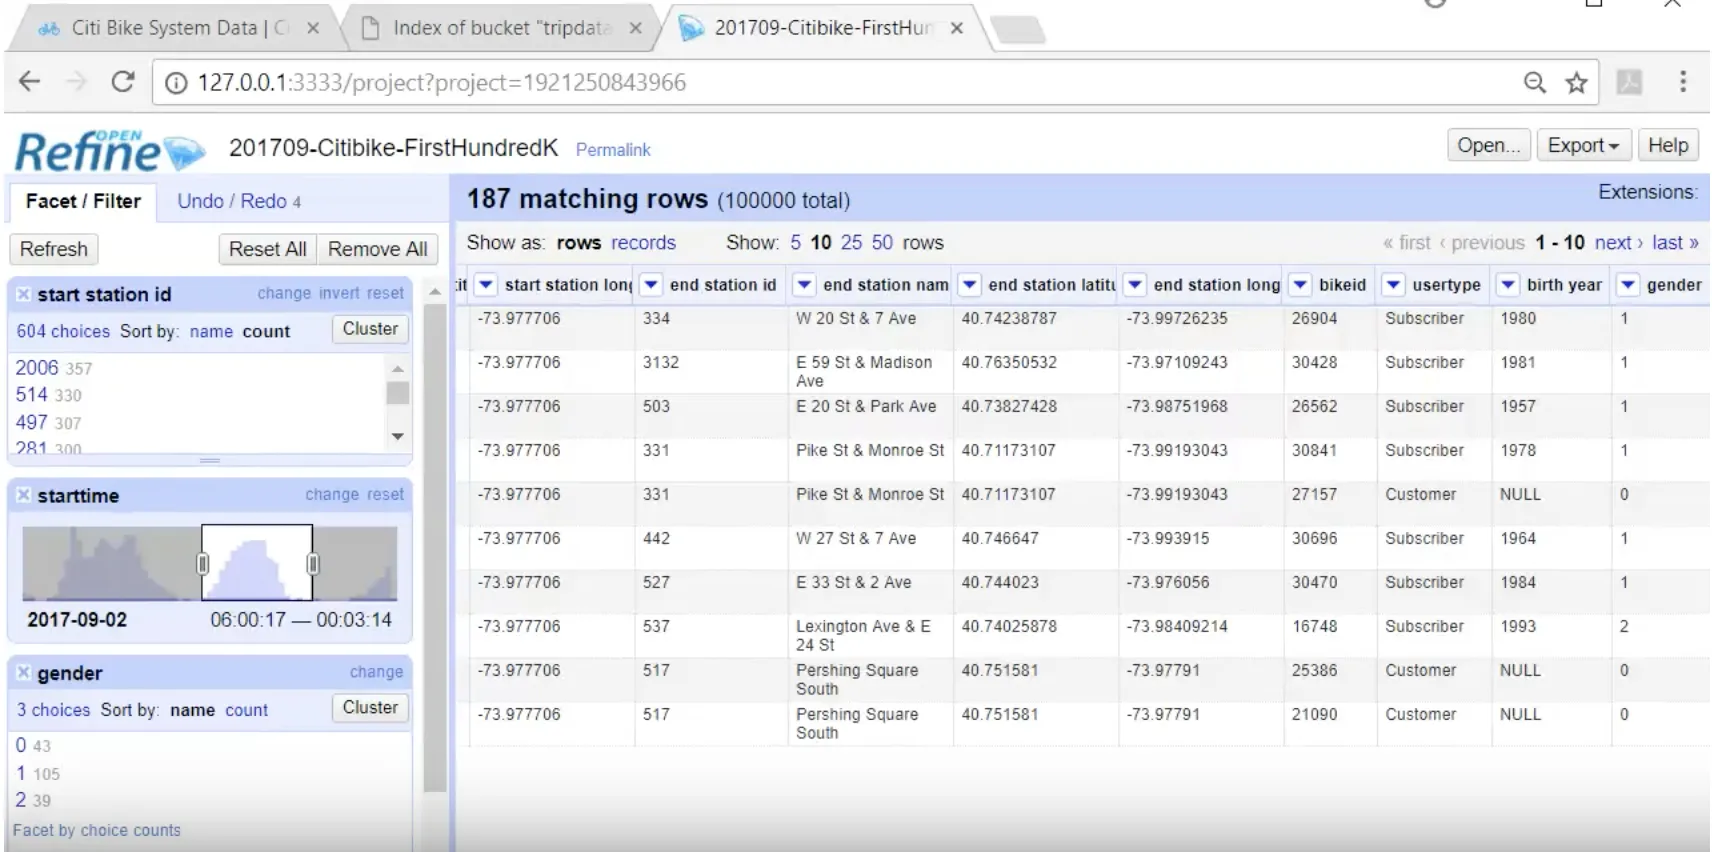The image size is (1712, 852).
Task: Close the Index of bucket tripdata tab
Action: pyautogui.click(x=635, y=28)
